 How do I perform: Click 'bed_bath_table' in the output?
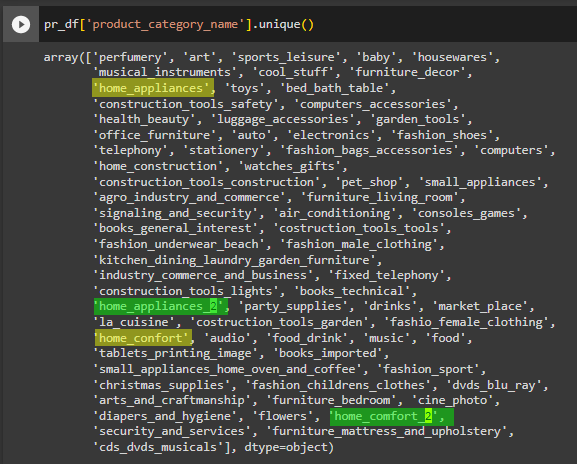[334, 88]
